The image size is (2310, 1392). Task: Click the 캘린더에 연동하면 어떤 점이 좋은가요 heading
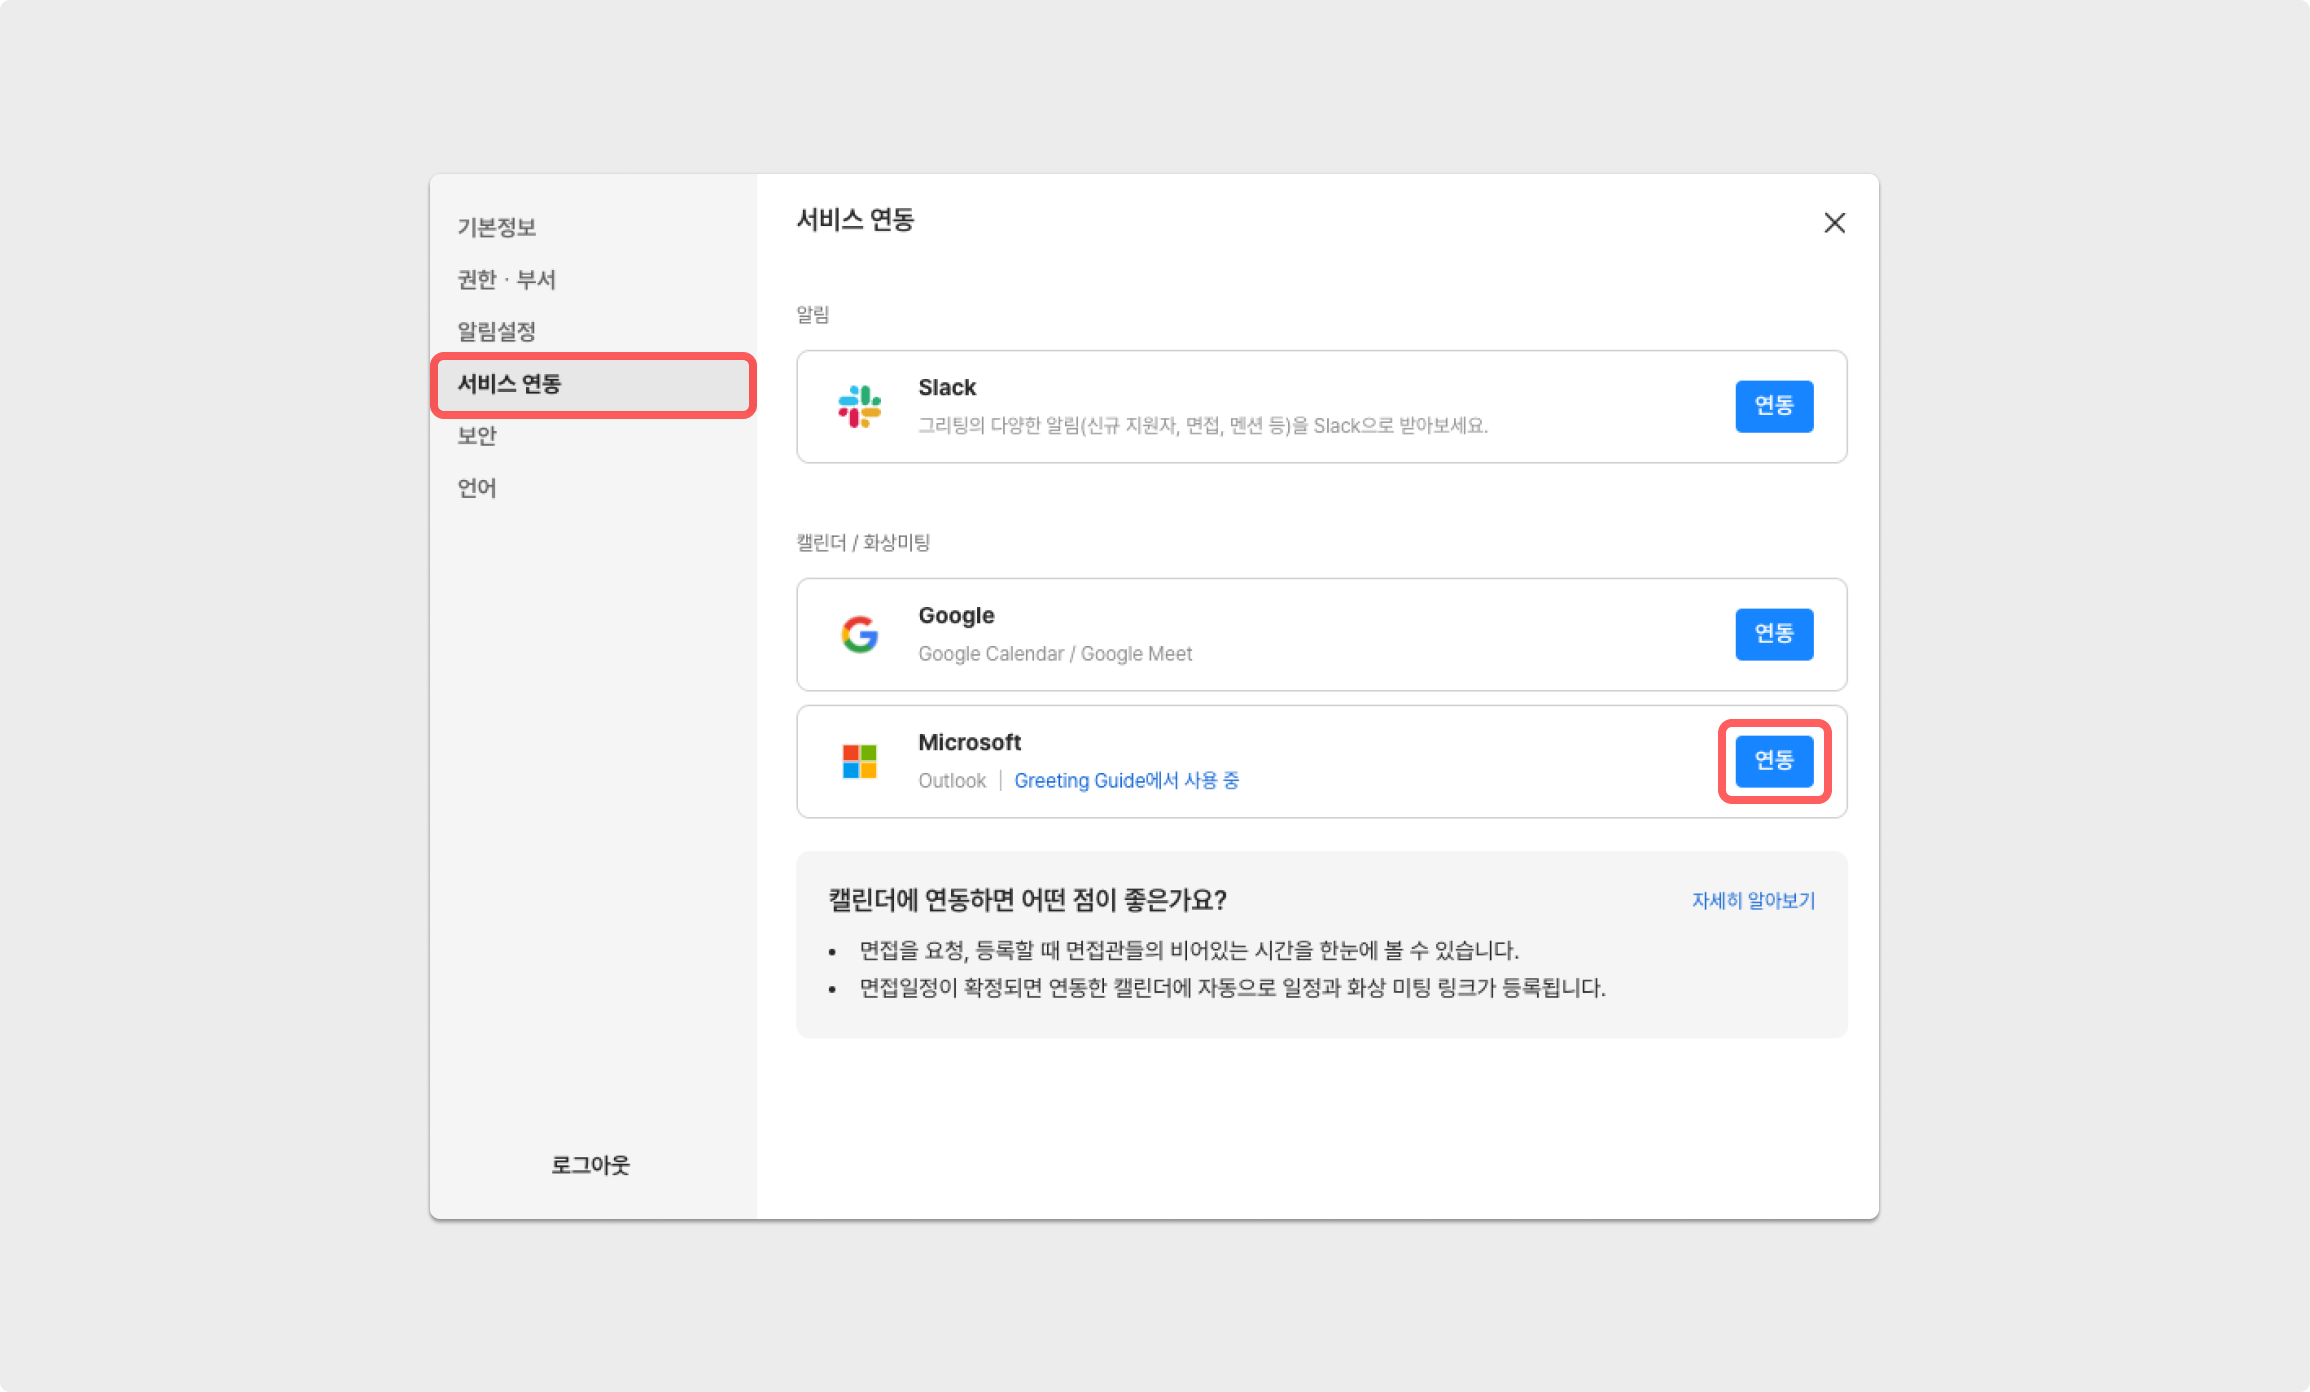[1027, 900]
